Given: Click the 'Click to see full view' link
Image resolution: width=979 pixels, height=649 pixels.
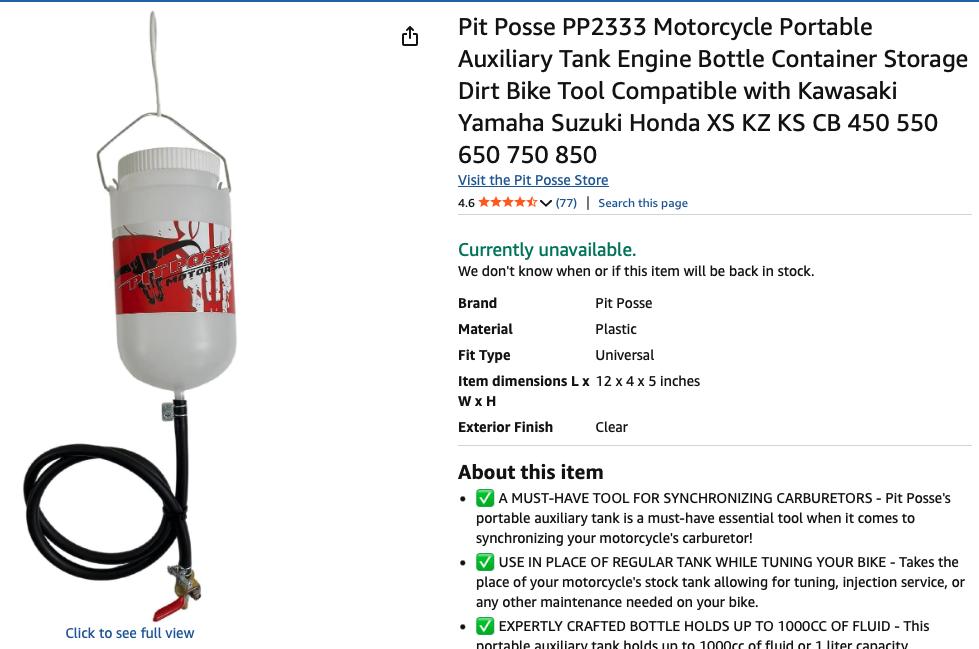Looking at the screenshot, I should [x=130, y=633].
